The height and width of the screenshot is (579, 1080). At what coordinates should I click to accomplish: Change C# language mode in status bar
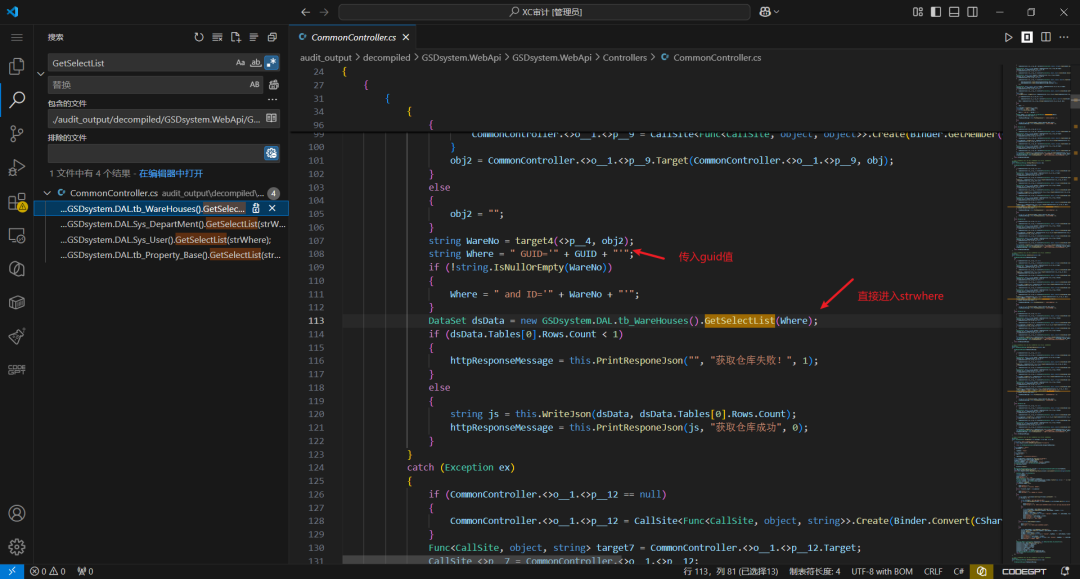958,571
